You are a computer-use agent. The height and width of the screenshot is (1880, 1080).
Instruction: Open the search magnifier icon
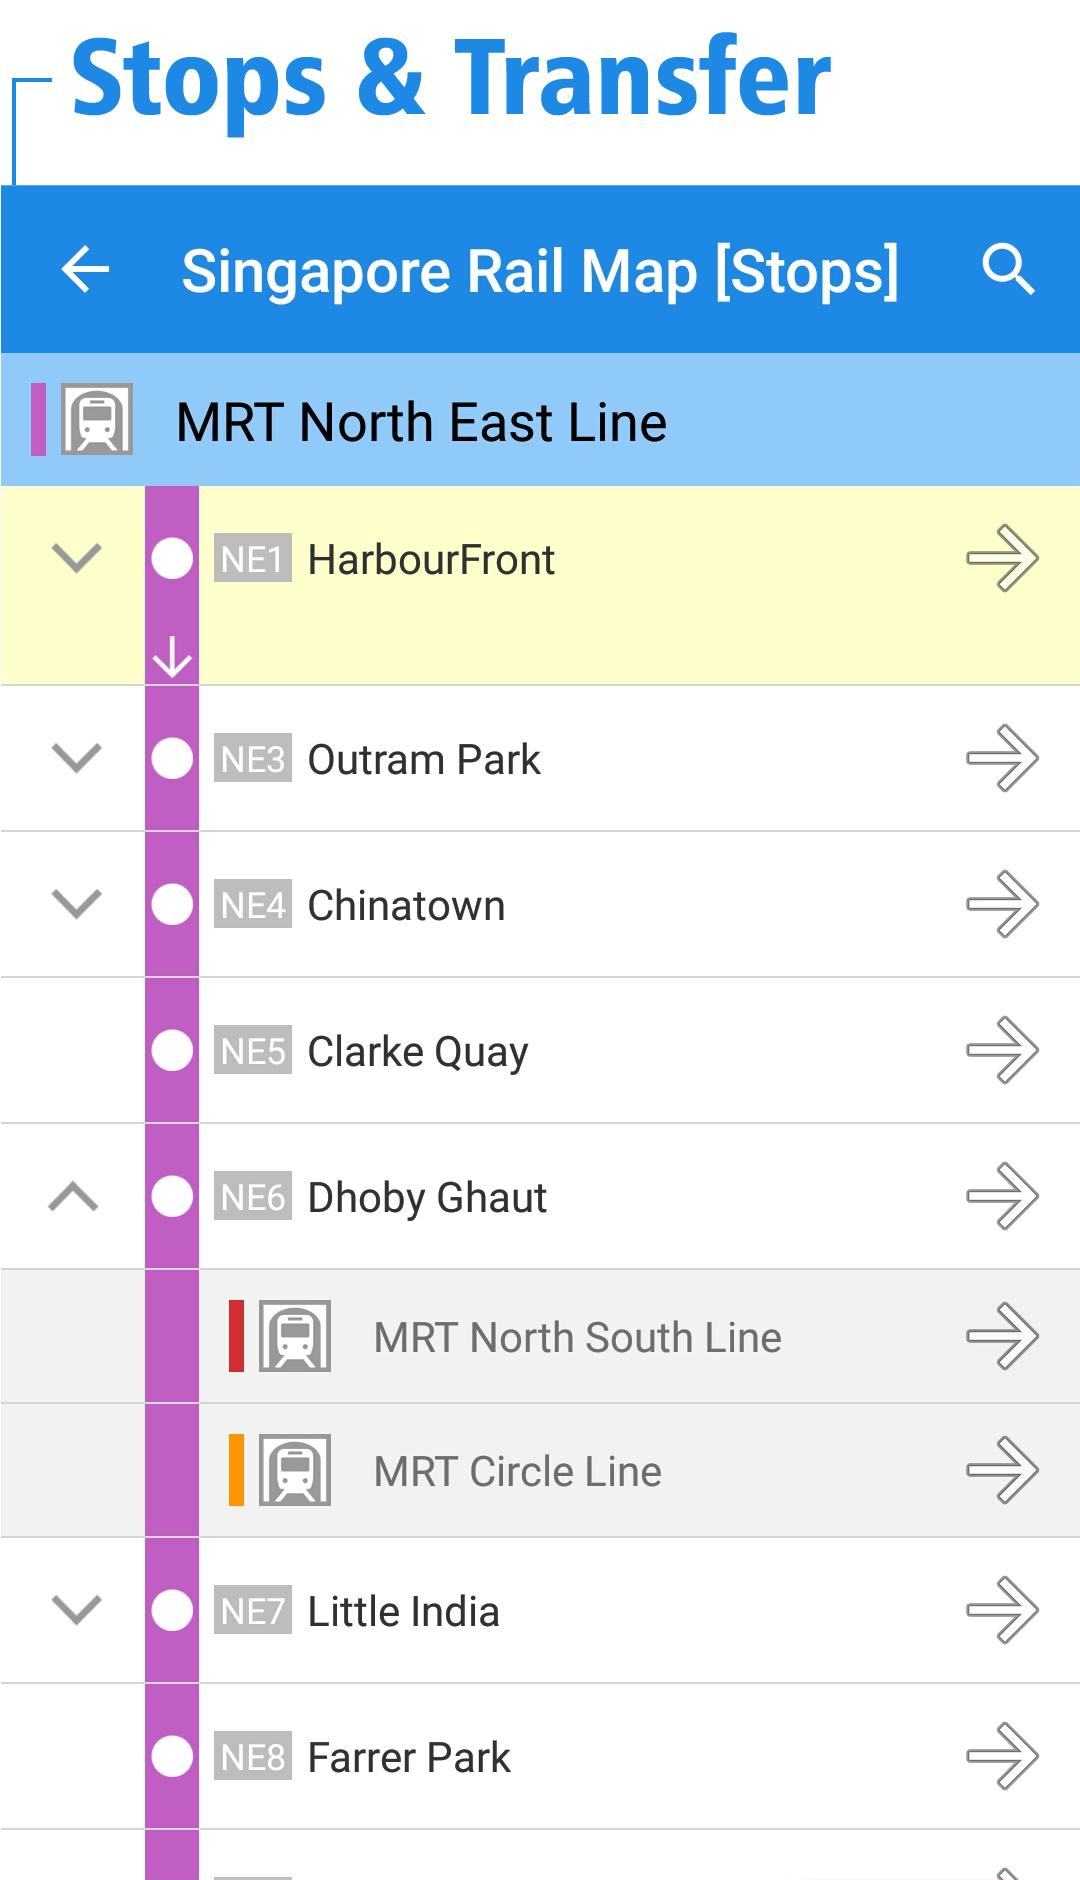click(x=1007, y=270)
